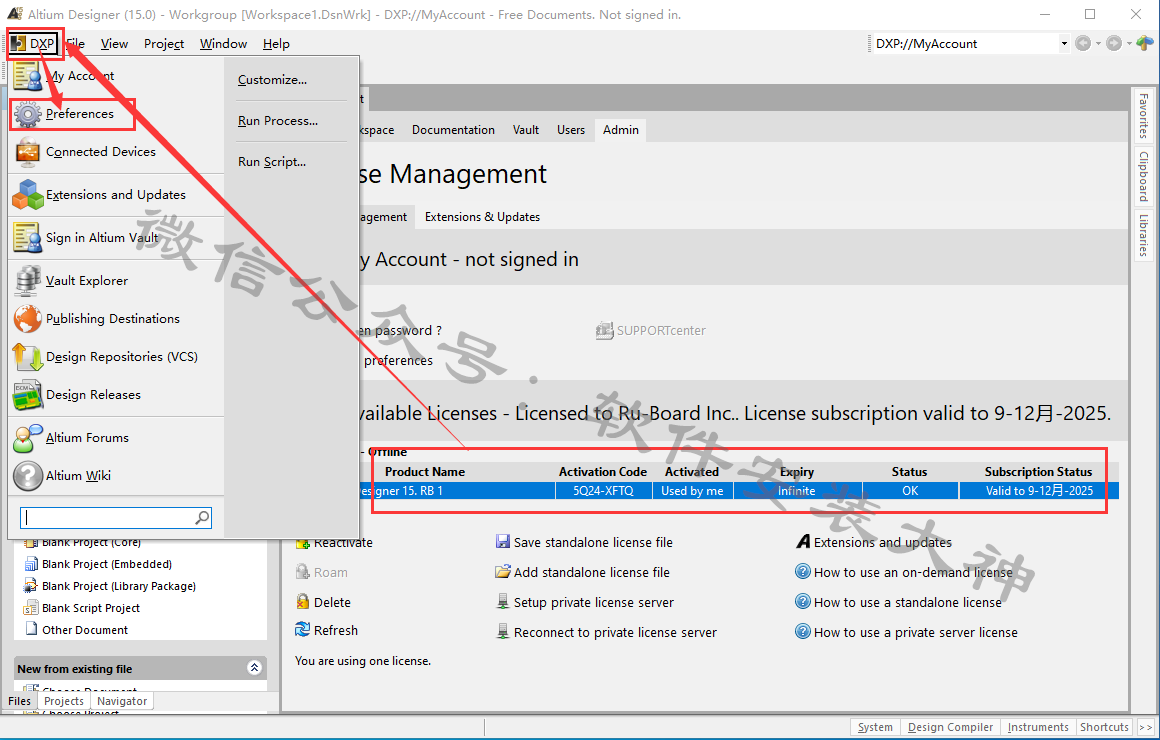Click the Setup private license server icon
The image size is (1160, 740).
point(503,602)
